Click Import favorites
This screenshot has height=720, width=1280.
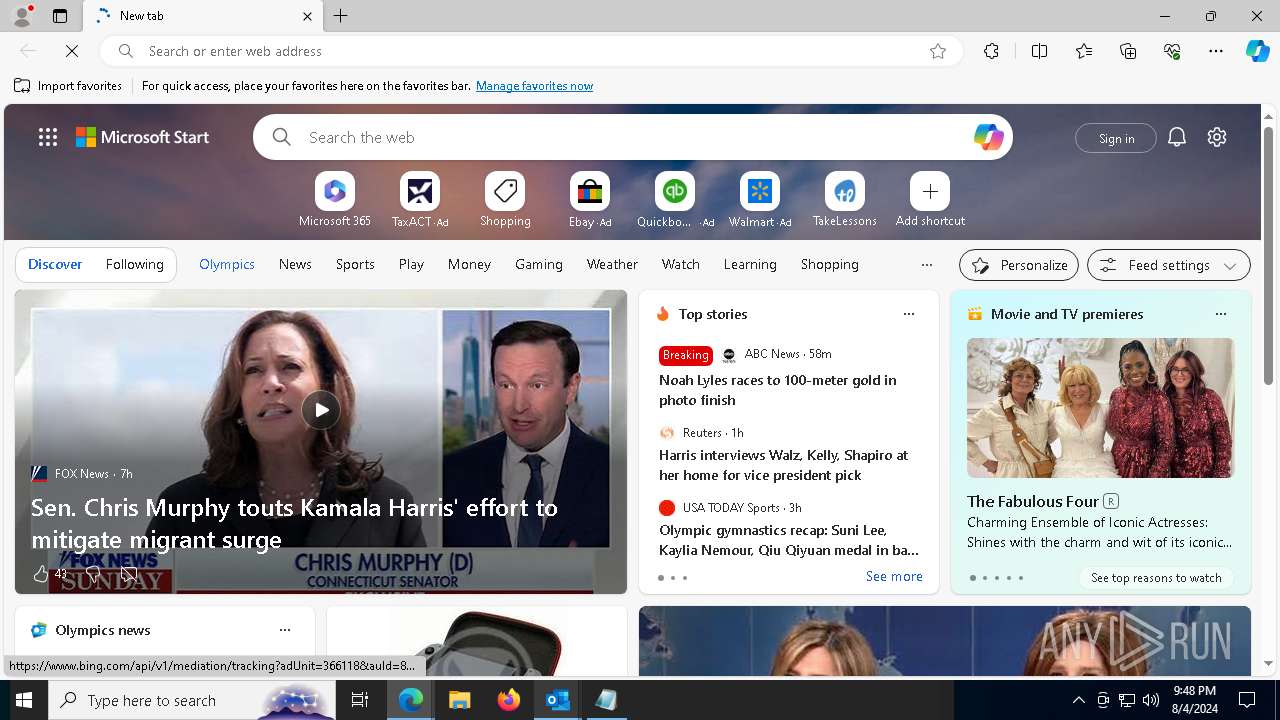pyautogui.click(x=68, y=86)
